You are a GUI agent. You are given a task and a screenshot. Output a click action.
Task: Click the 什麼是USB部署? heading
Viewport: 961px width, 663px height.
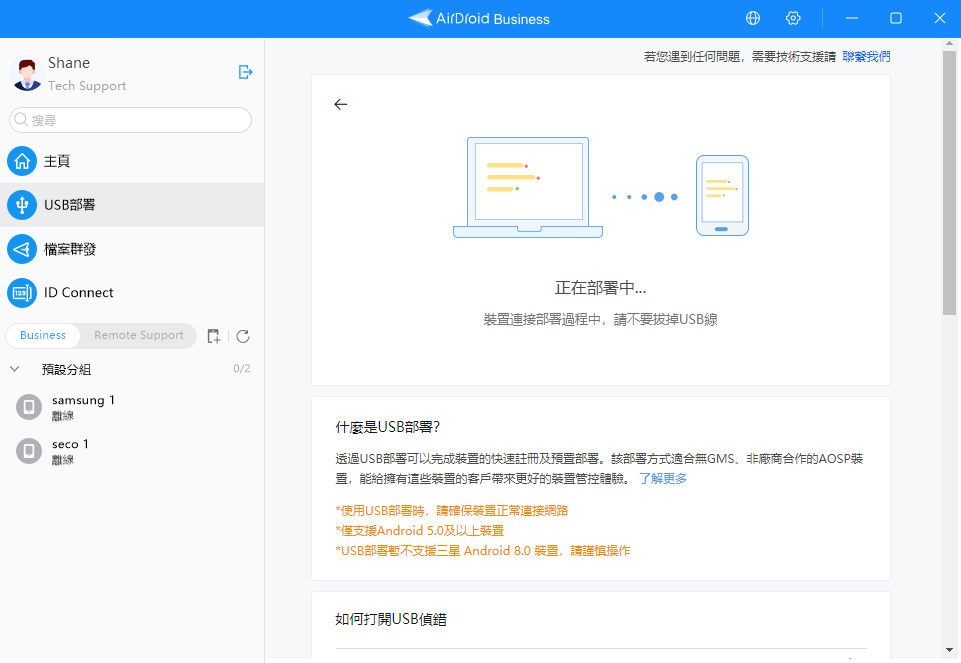tap(387, 427)
